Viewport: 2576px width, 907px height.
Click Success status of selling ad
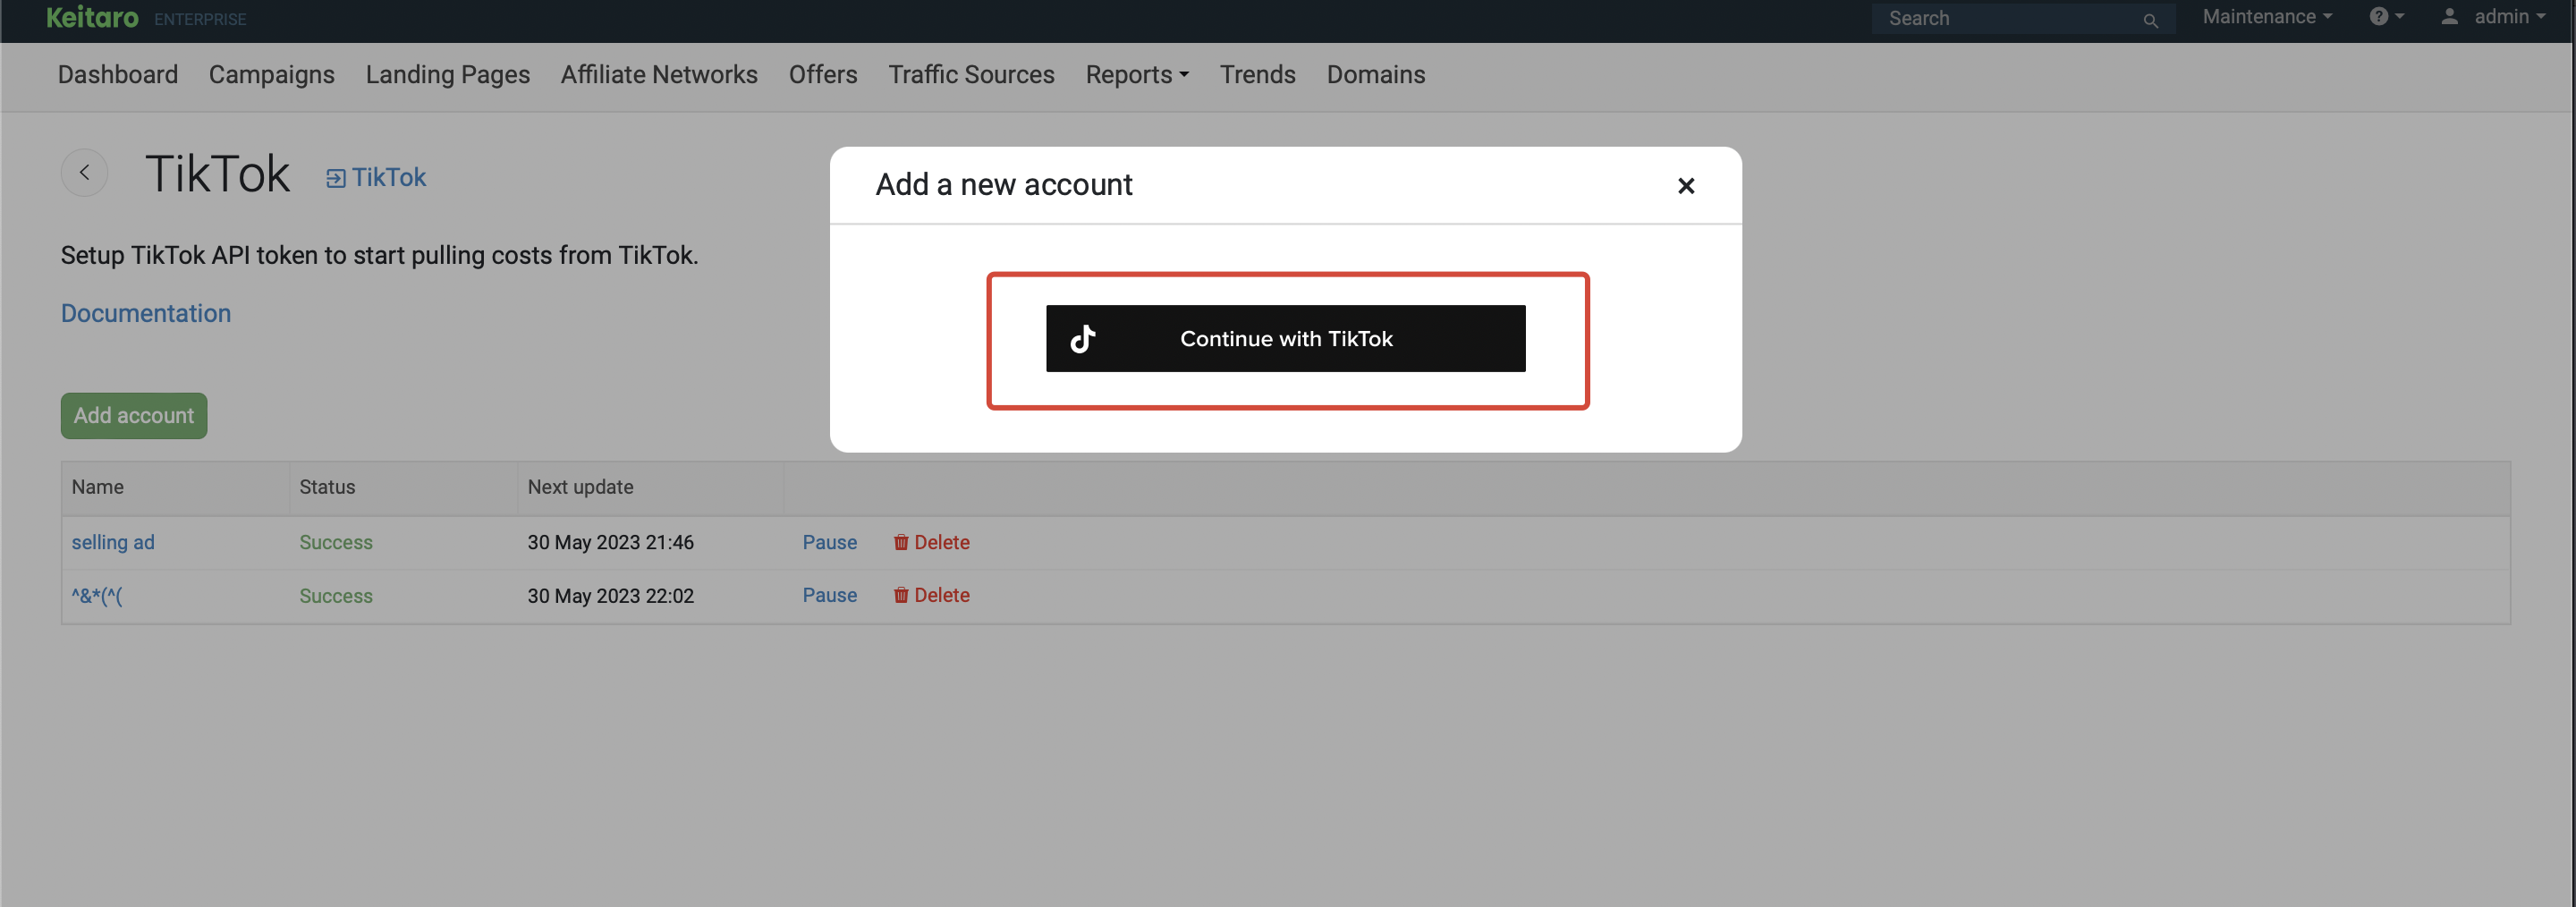[336, 542]
